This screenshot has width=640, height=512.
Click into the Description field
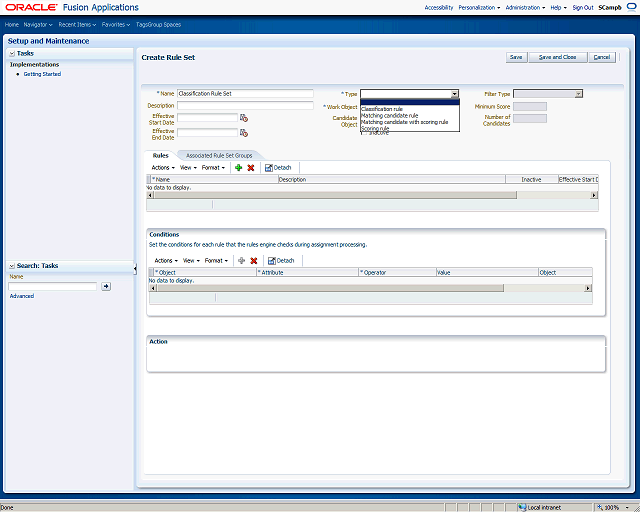pos(245,105)
